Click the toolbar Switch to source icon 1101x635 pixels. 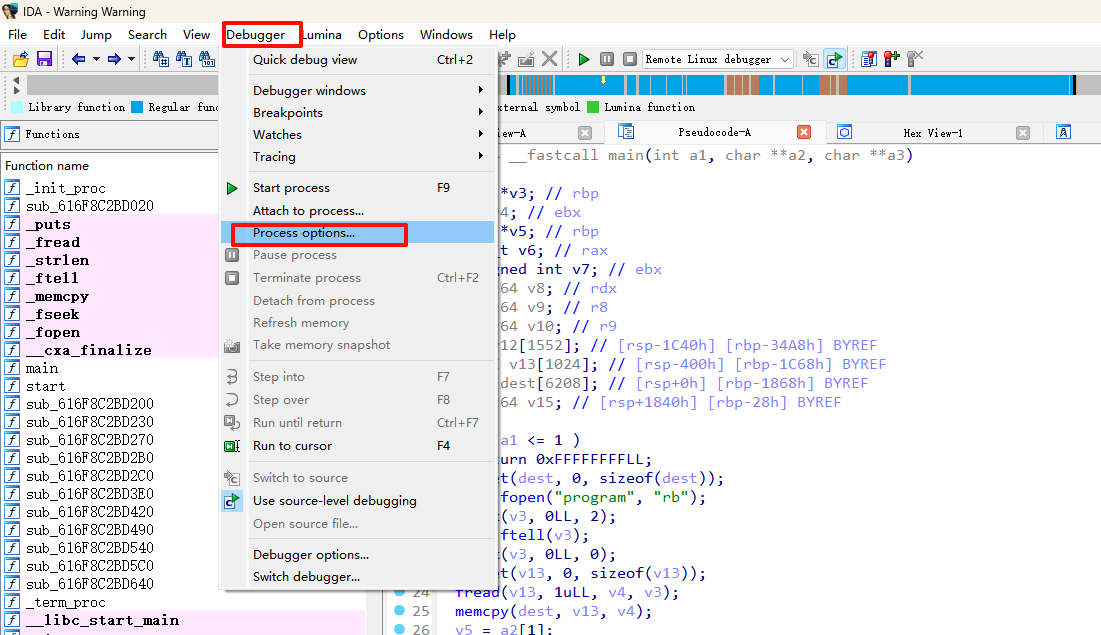click(x=810, y=60)
